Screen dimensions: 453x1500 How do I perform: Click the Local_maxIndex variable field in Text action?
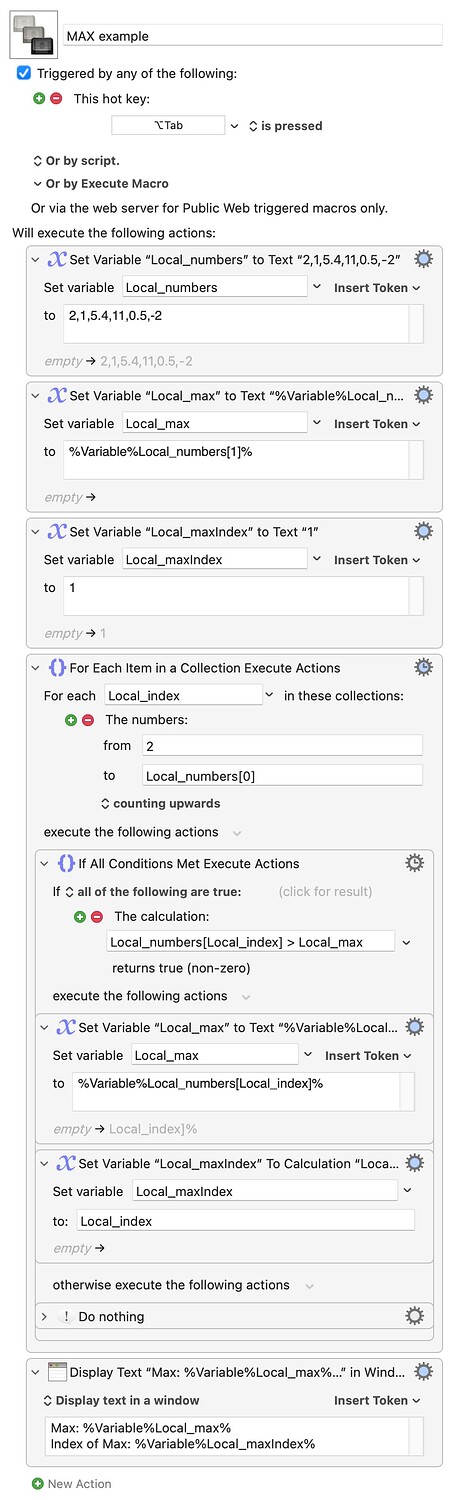(x=214, y=560)
